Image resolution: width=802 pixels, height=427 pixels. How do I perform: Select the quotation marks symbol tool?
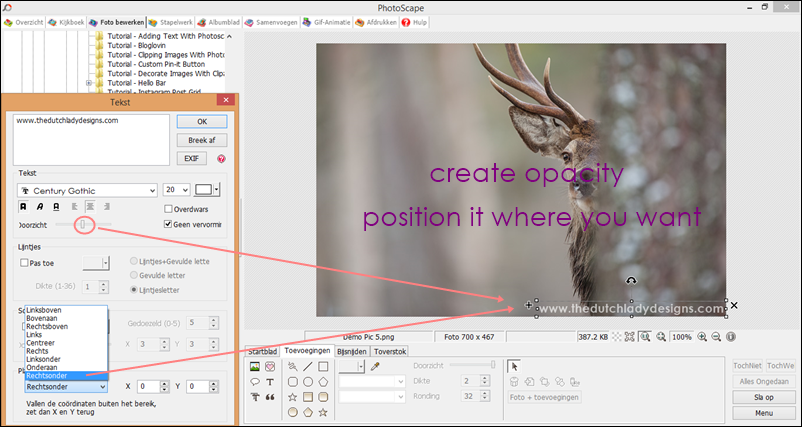(270, 397)
